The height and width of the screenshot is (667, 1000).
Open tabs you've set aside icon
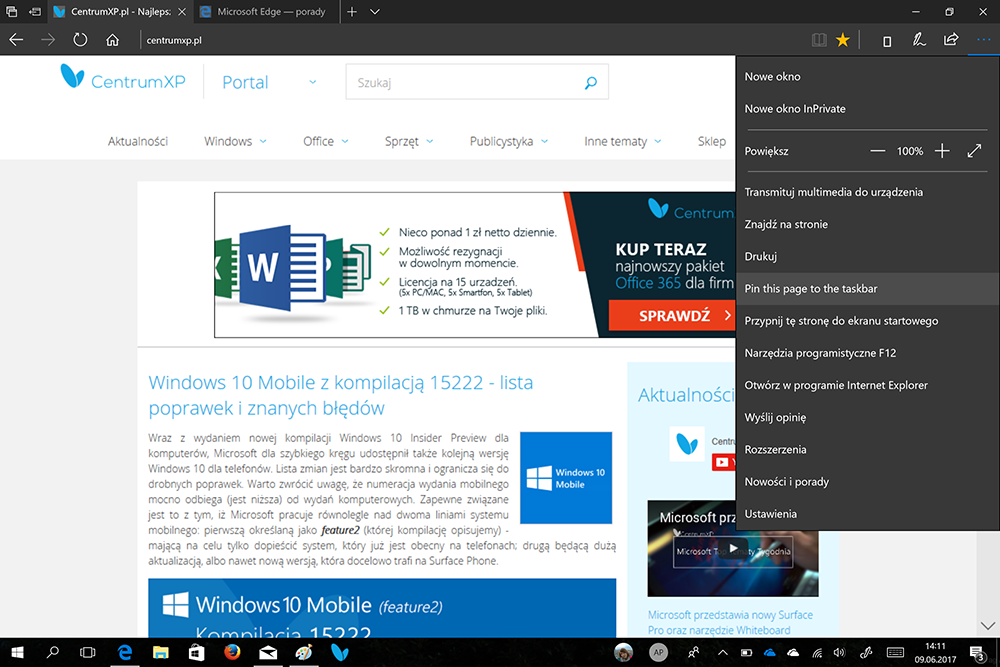pyautogui.click(x=11, y=11)
